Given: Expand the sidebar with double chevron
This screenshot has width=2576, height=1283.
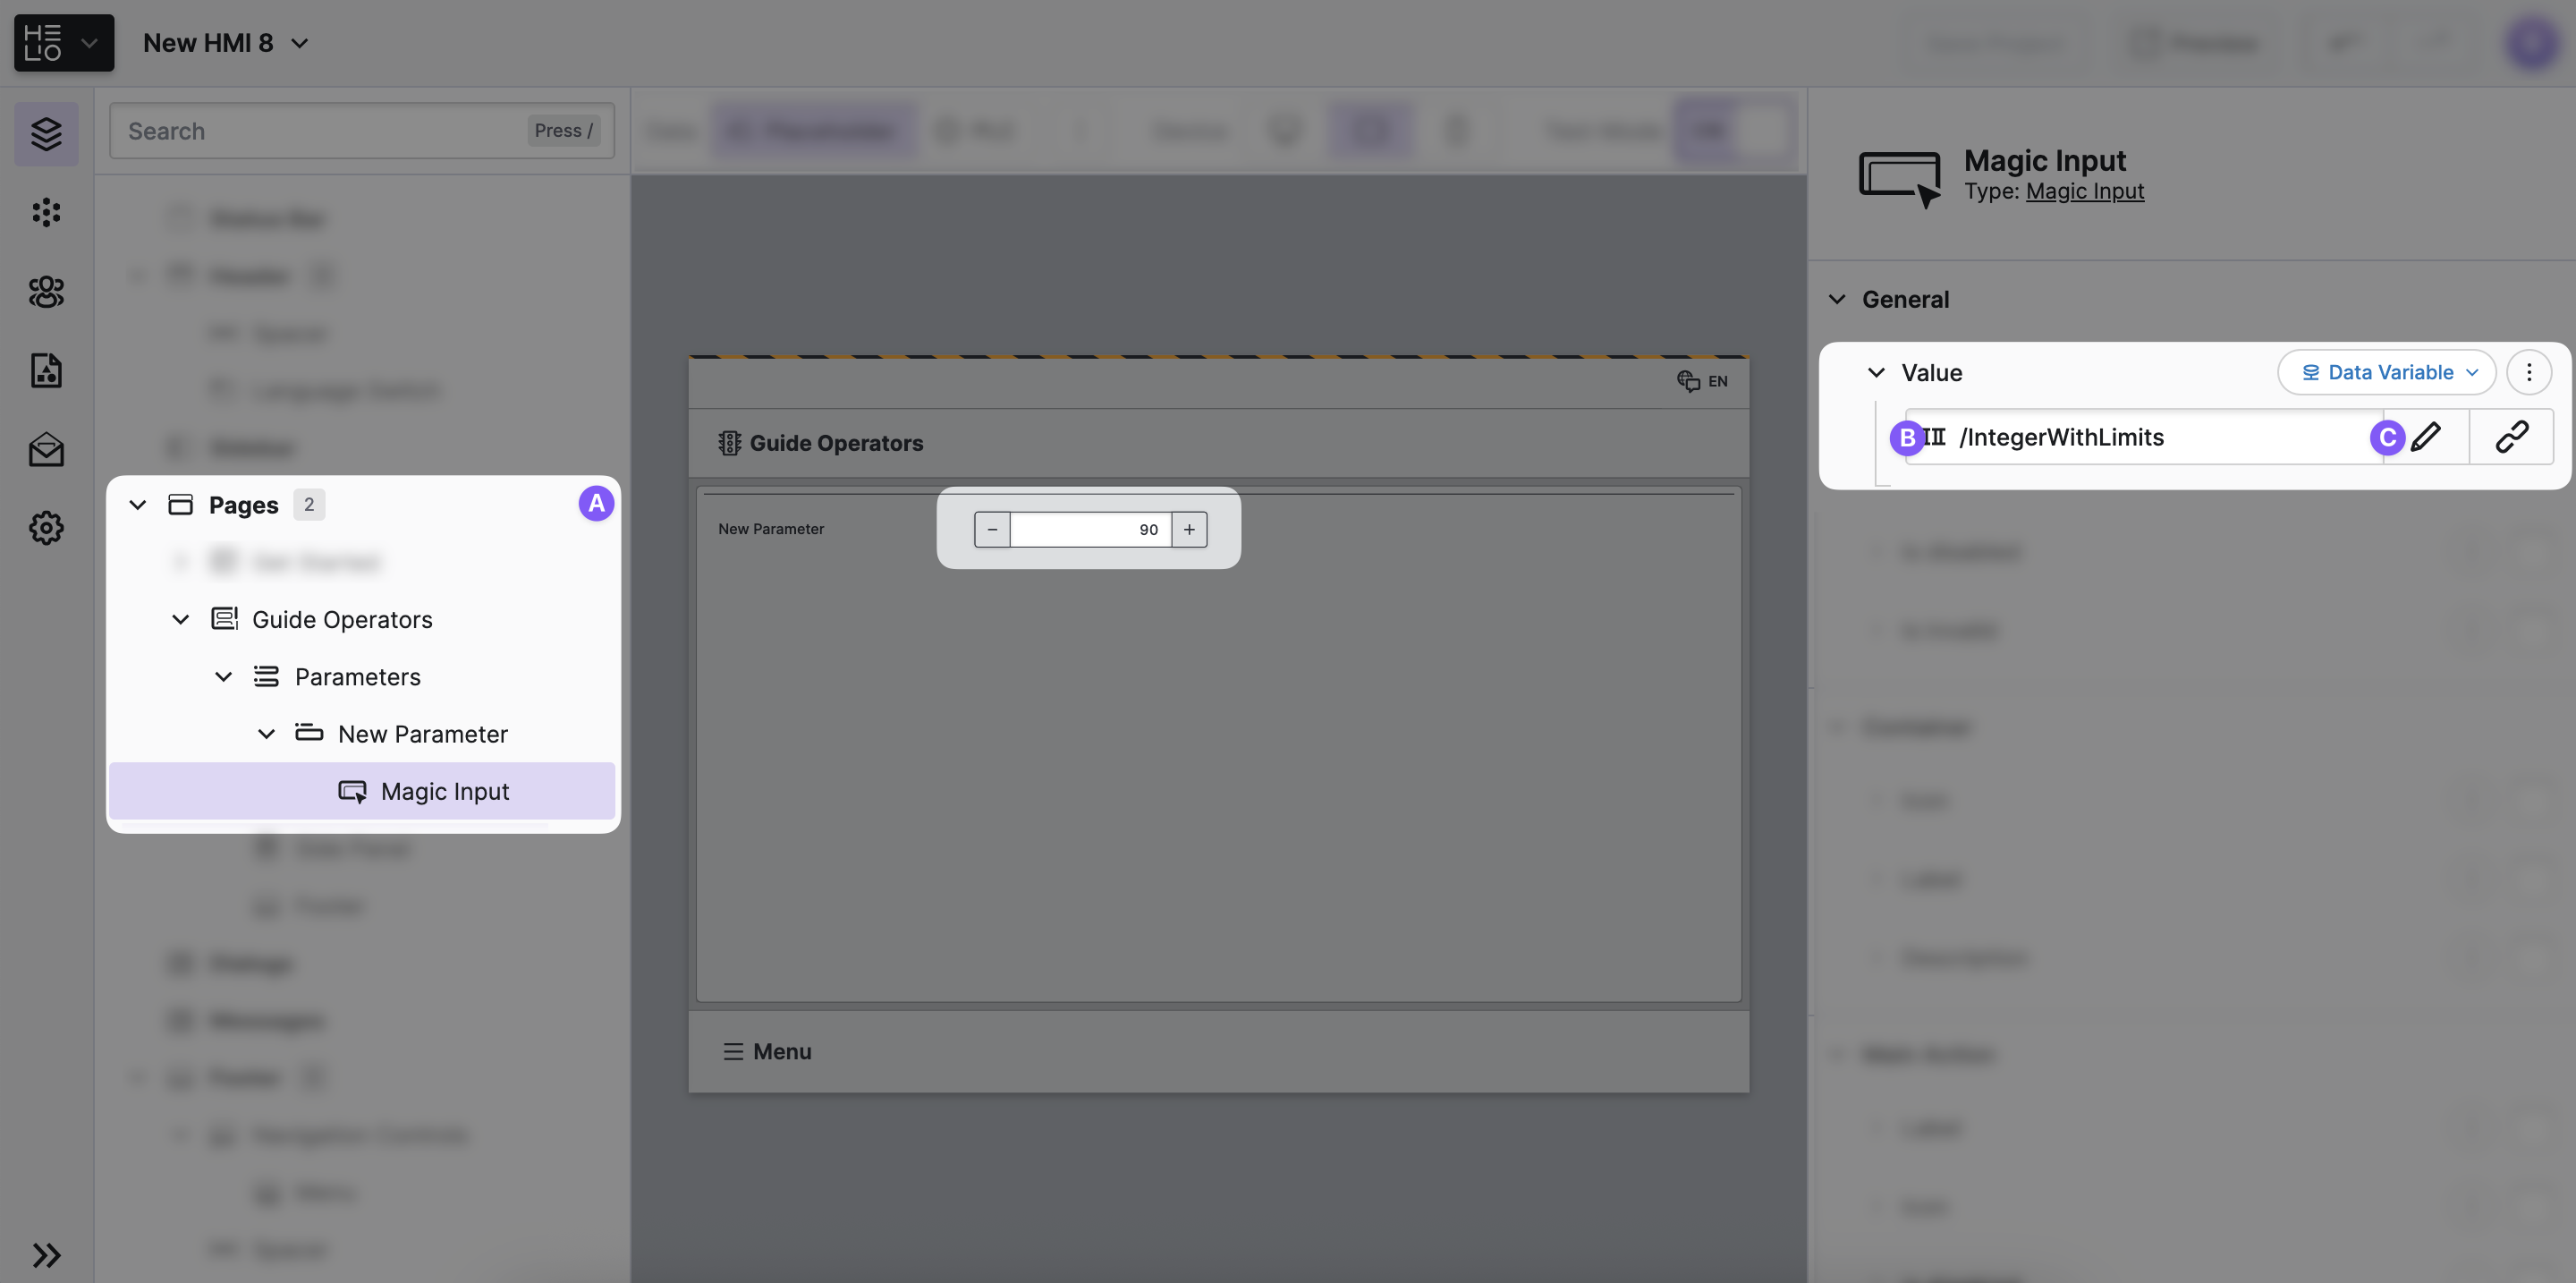Looking at the screenshot, I should click(46, 1254).
